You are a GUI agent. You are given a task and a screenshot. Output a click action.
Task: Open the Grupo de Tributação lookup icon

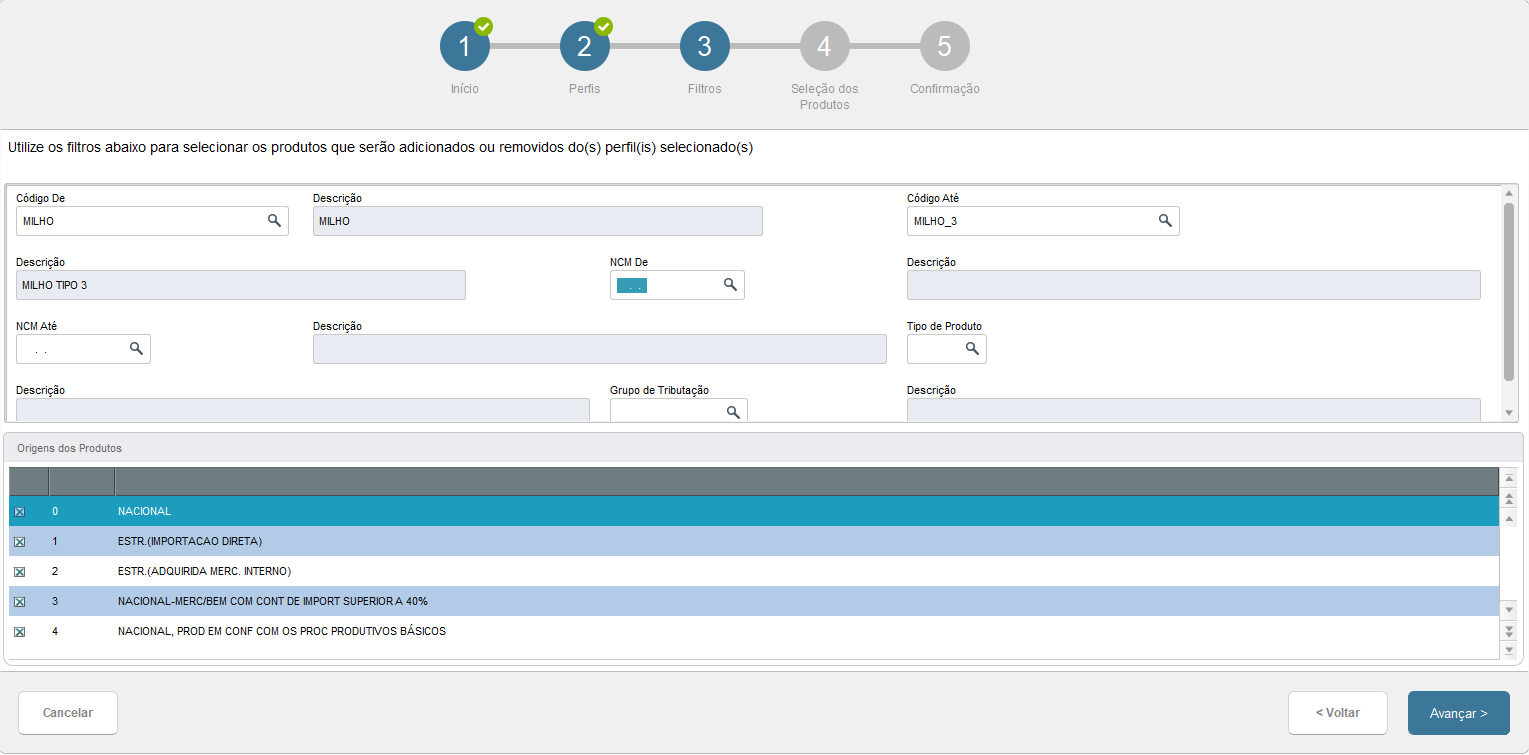coord(733,412)
